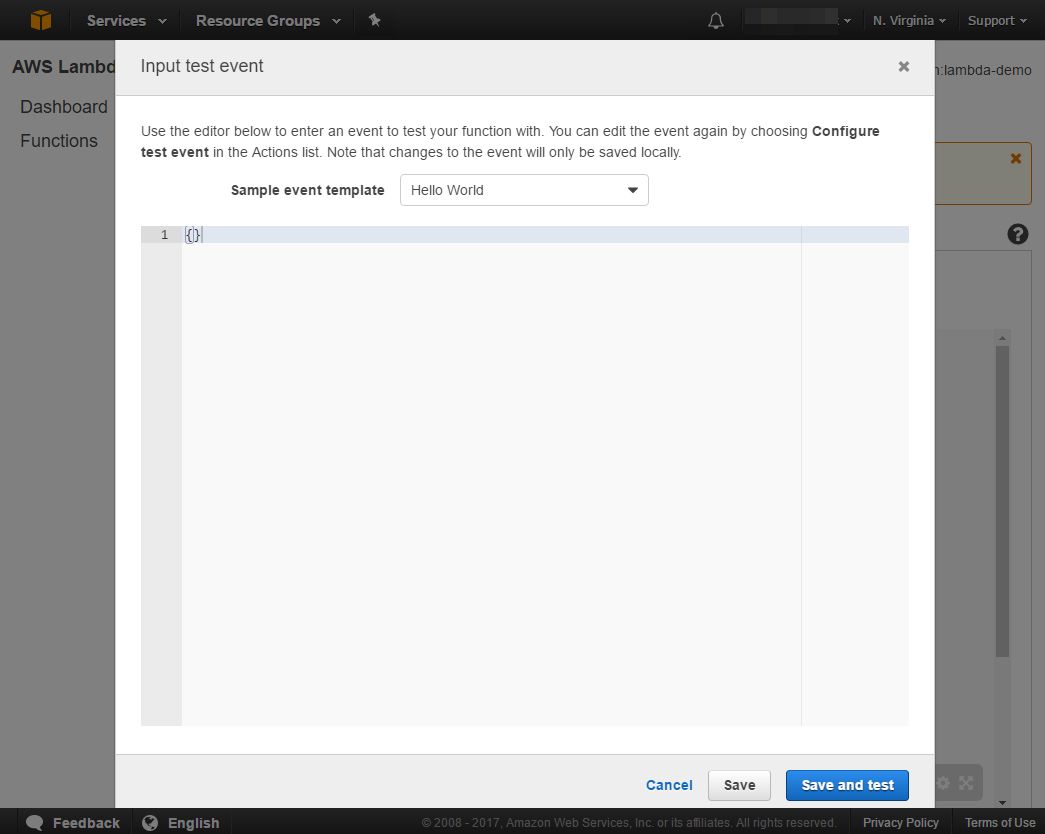Click the fullscreen expand icon
1045x834 pixels.
(966, 783)
